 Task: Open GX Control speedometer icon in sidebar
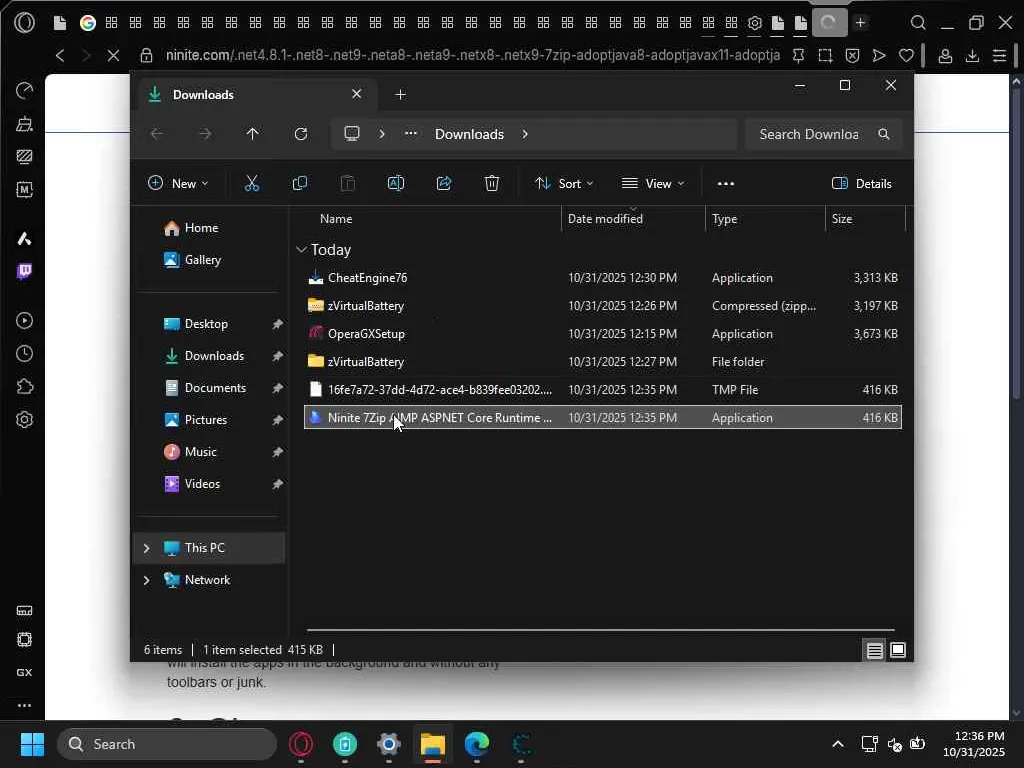(x=24, y=90)
